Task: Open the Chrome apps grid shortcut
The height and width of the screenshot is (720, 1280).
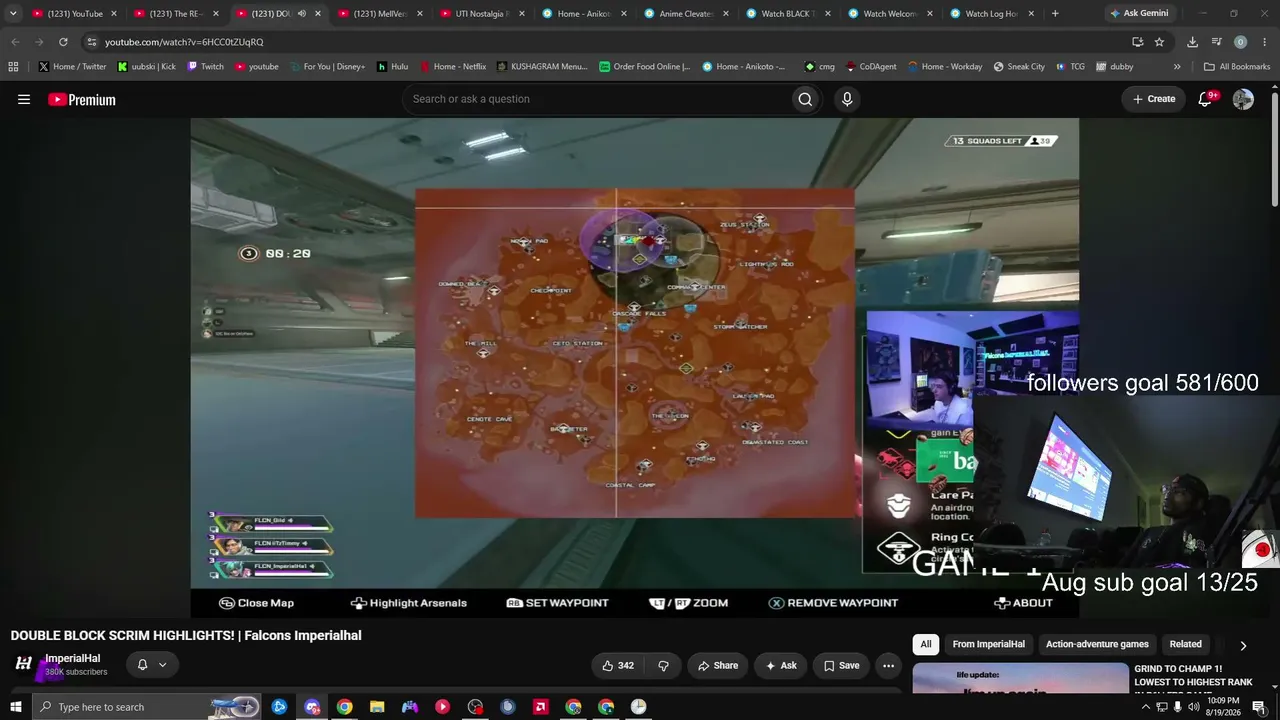Action: point(13,67)
